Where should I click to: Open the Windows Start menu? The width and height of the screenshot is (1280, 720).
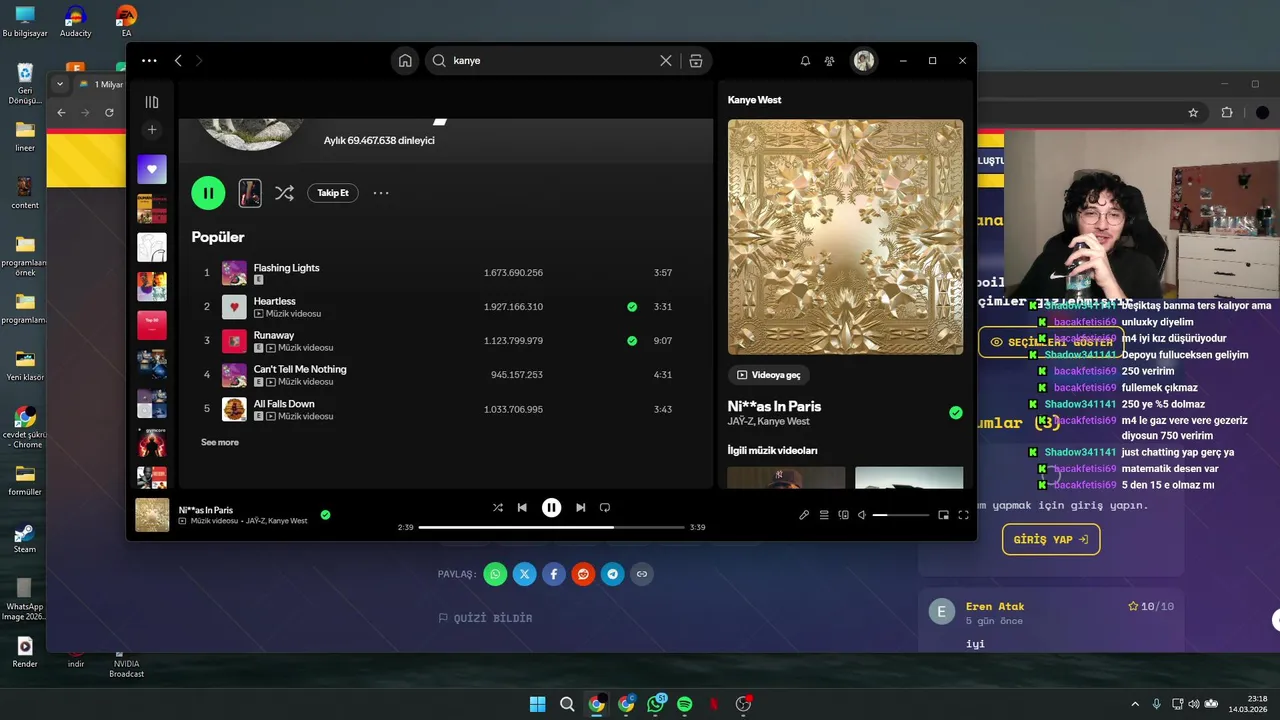[x=537, y=704]
